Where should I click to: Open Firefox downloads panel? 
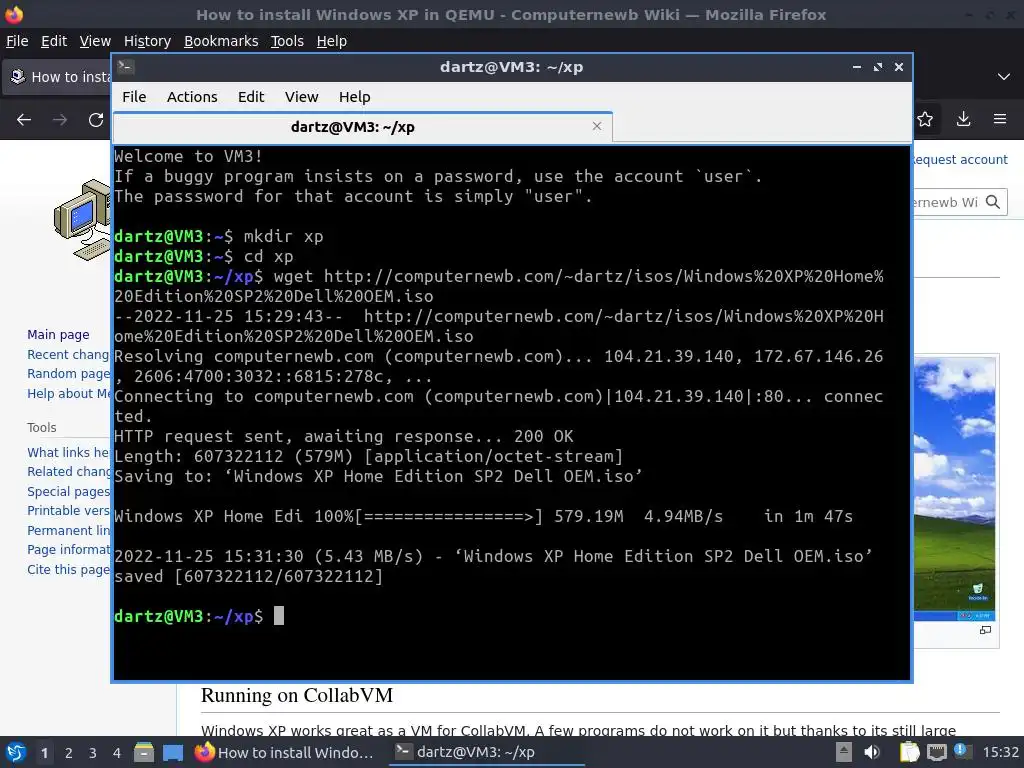(x=963, y=119)
